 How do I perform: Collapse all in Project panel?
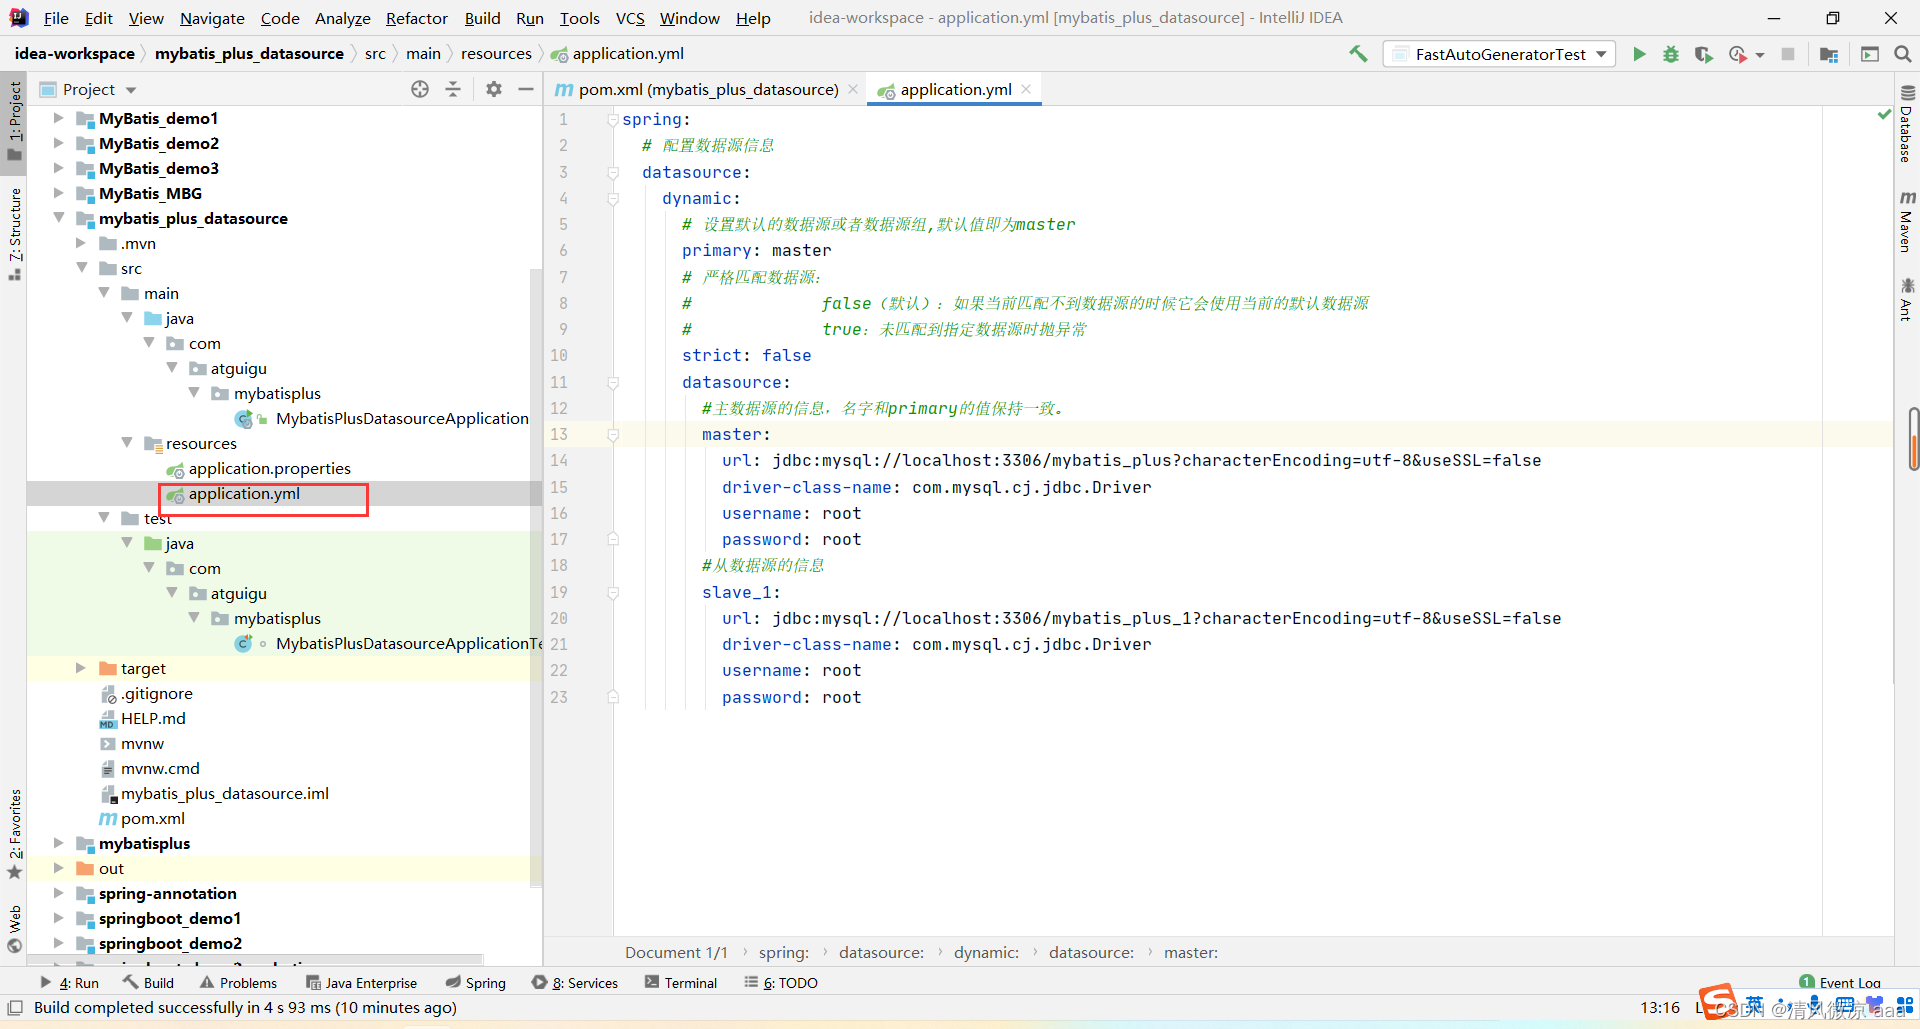453,90
